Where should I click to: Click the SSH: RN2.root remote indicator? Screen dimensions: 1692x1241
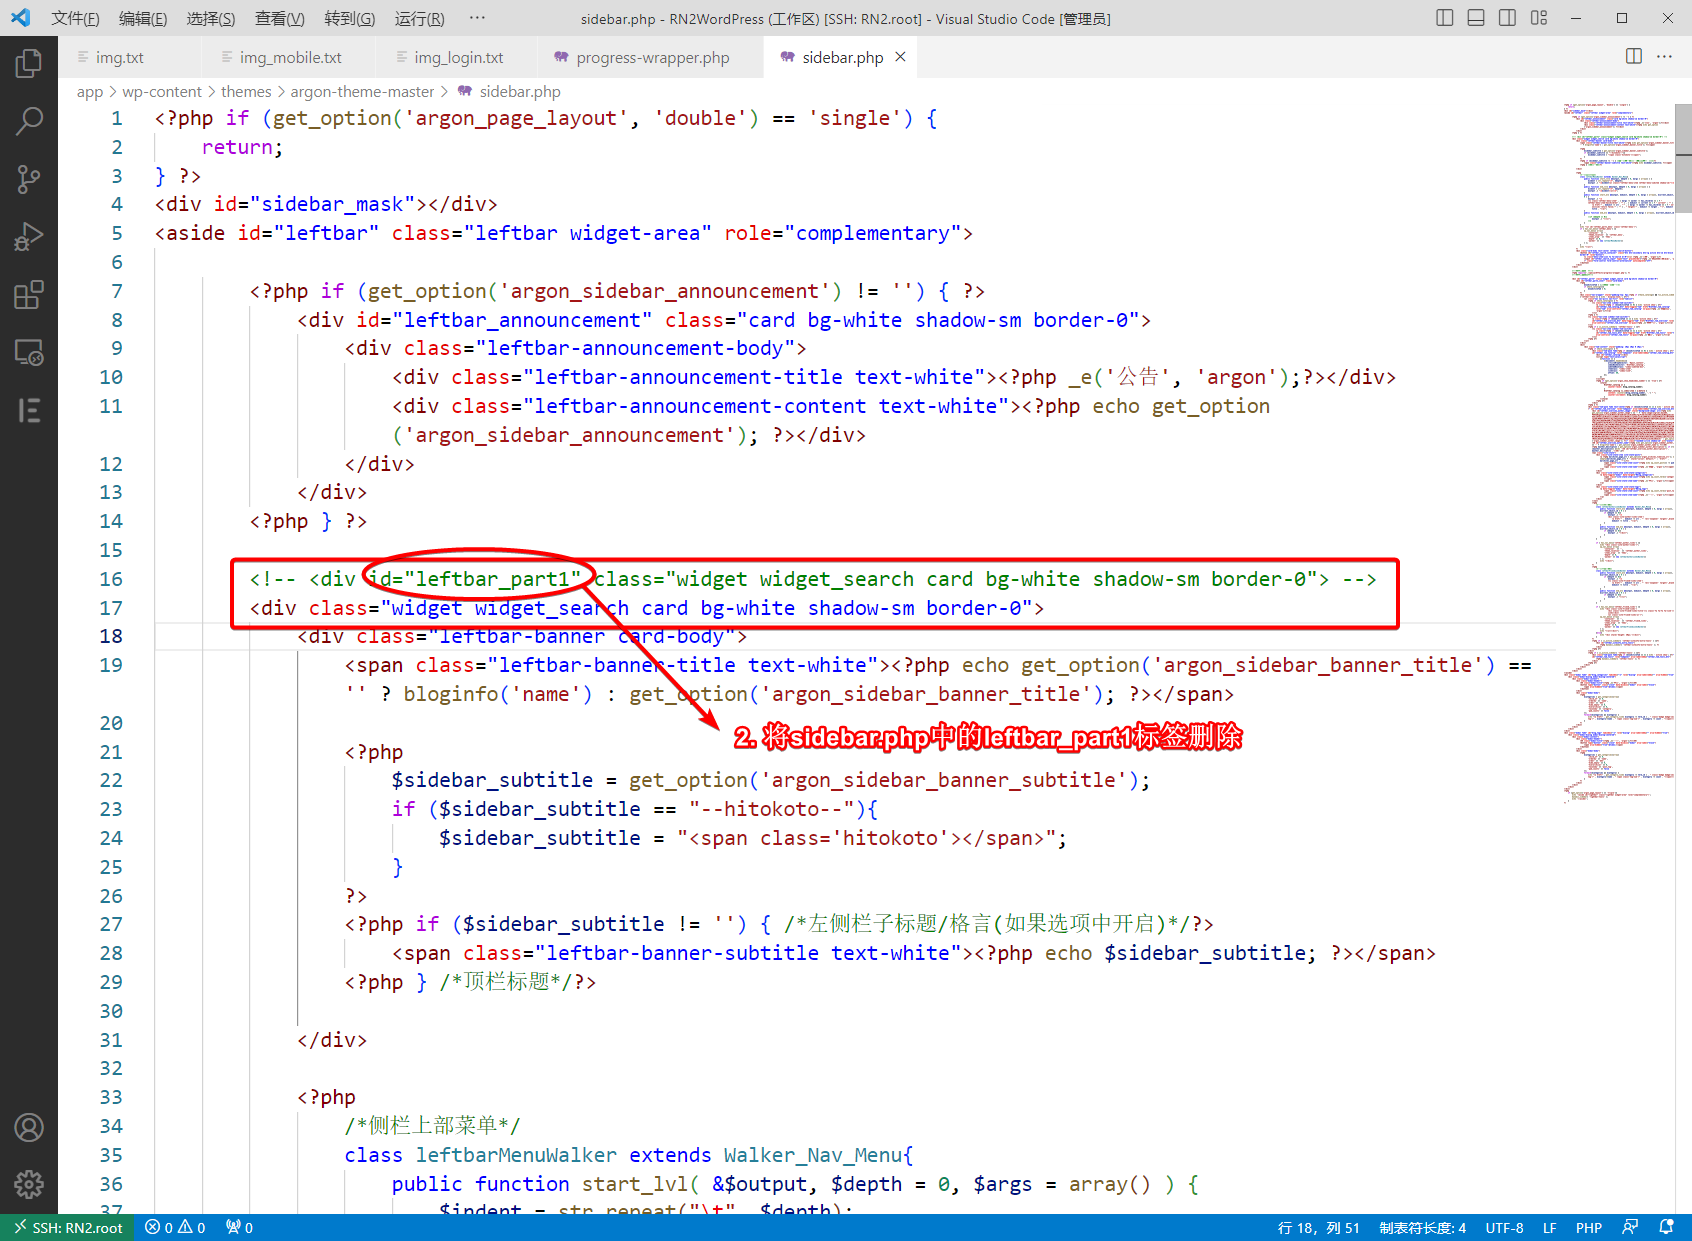point(68,1228)
